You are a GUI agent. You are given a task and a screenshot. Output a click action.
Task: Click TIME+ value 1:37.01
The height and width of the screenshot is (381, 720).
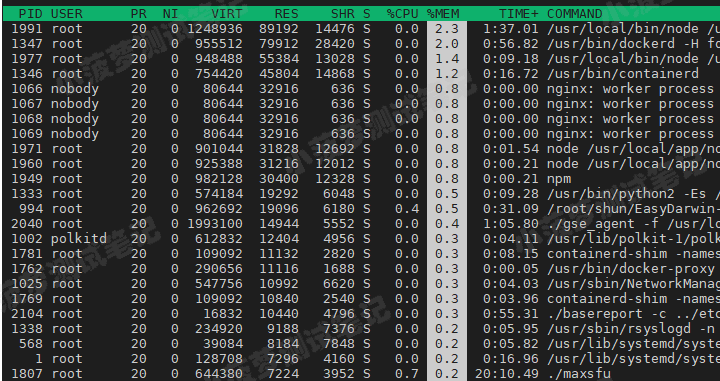coord(511,29)
